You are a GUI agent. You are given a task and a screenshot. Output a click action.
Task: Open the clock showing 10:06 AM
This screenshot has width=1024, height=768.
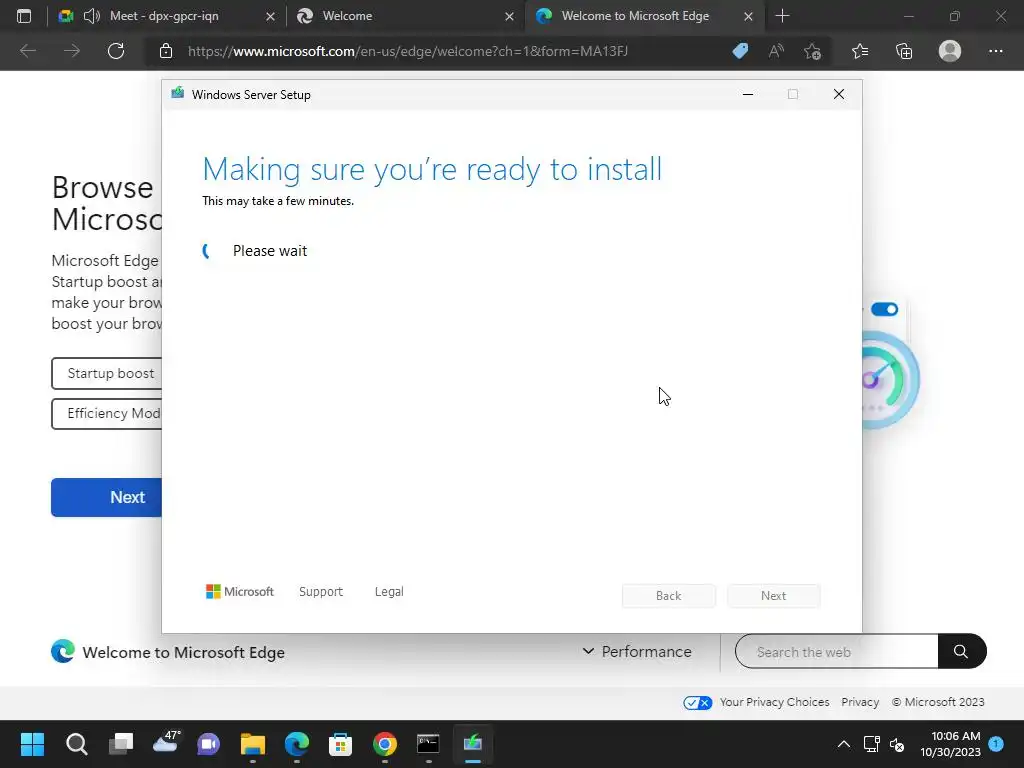click(951, 744)
